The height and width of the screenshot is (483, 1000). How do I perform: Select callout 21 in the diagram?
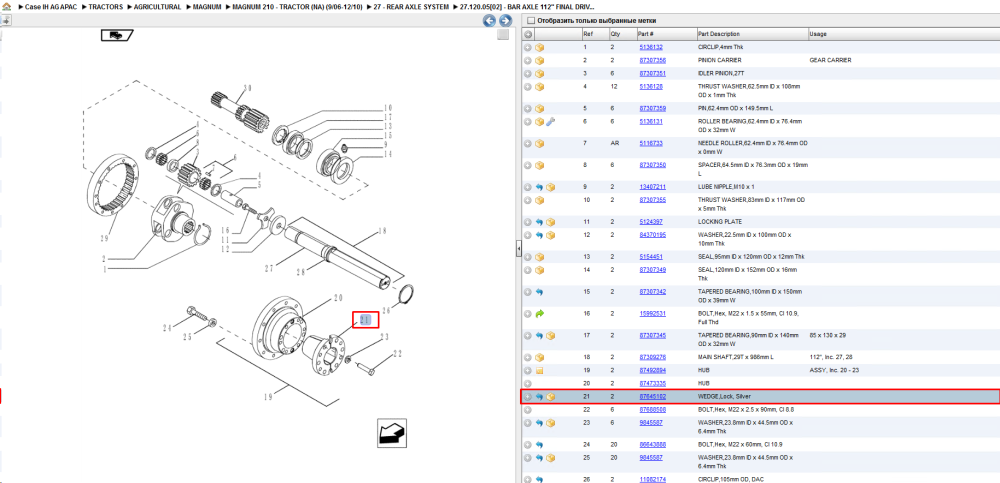pos(366,320)
